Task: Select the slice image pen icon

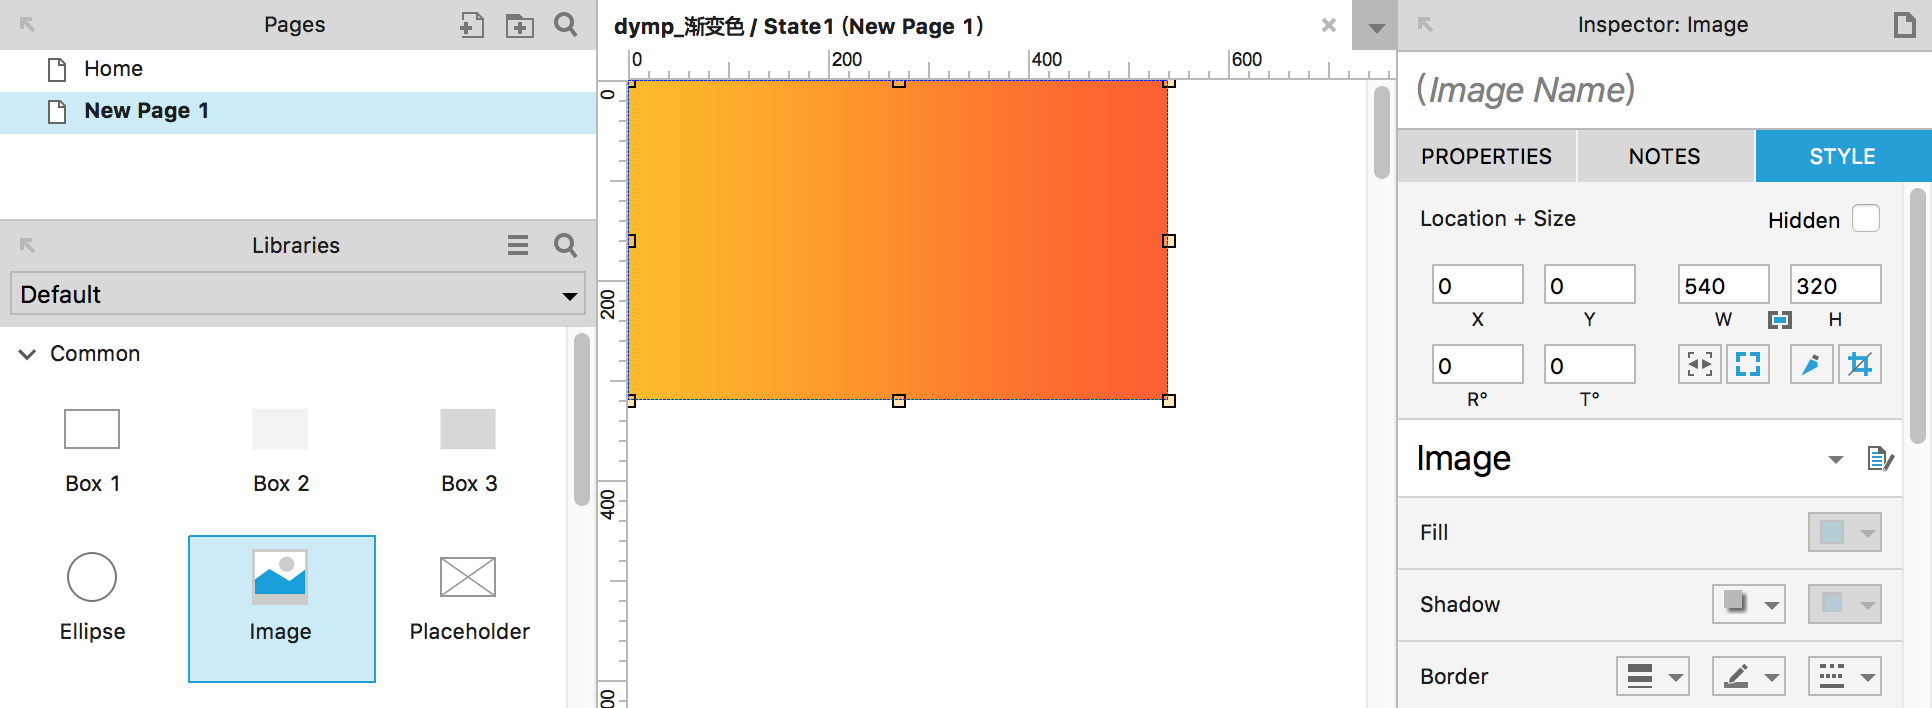Action: click(x=1811, y=364)
